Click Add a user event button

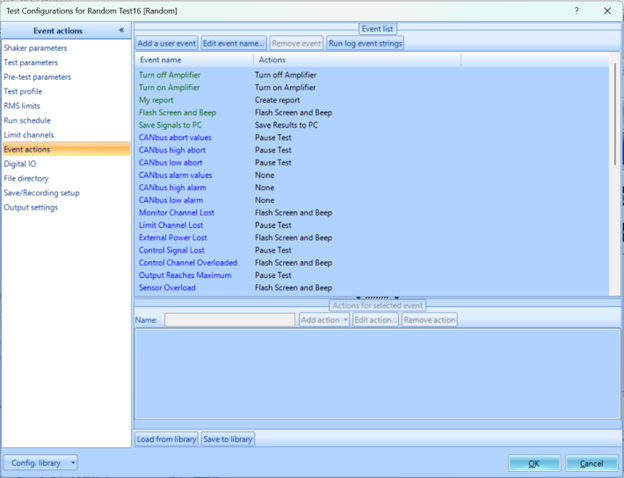[166, 43]
